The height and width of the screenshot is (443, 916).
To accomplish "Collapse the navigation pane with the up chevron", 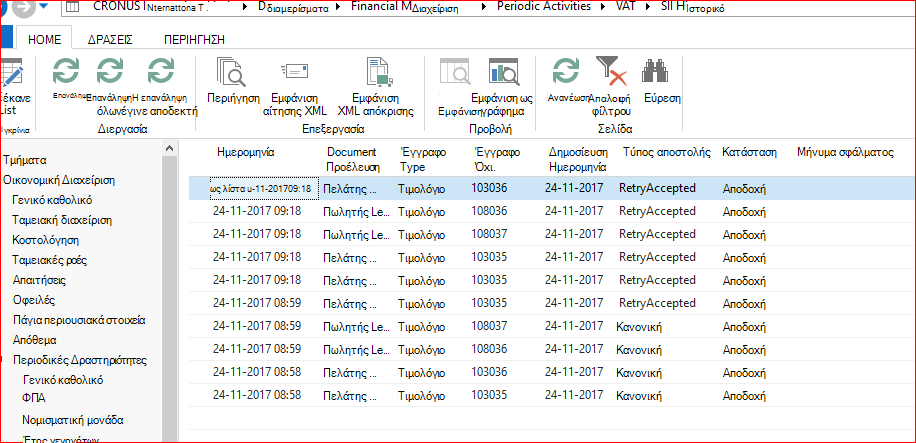I will [170, 149].
